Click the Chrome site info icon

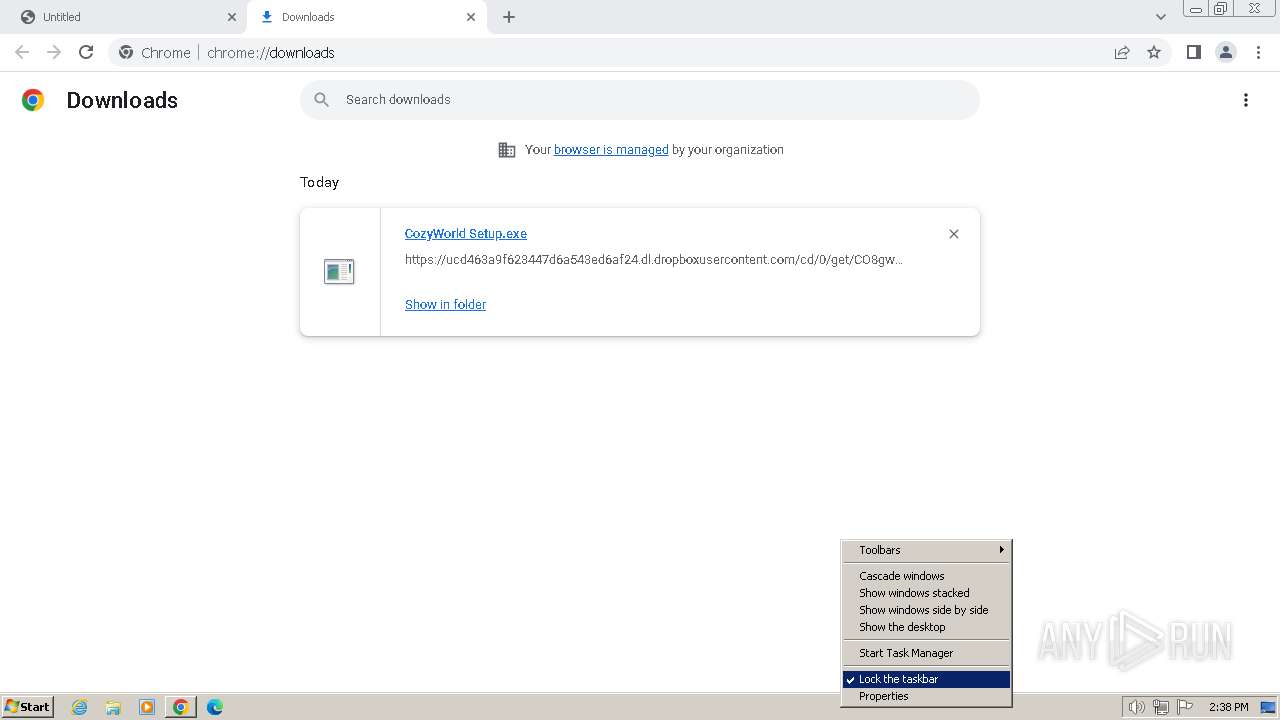126,52
